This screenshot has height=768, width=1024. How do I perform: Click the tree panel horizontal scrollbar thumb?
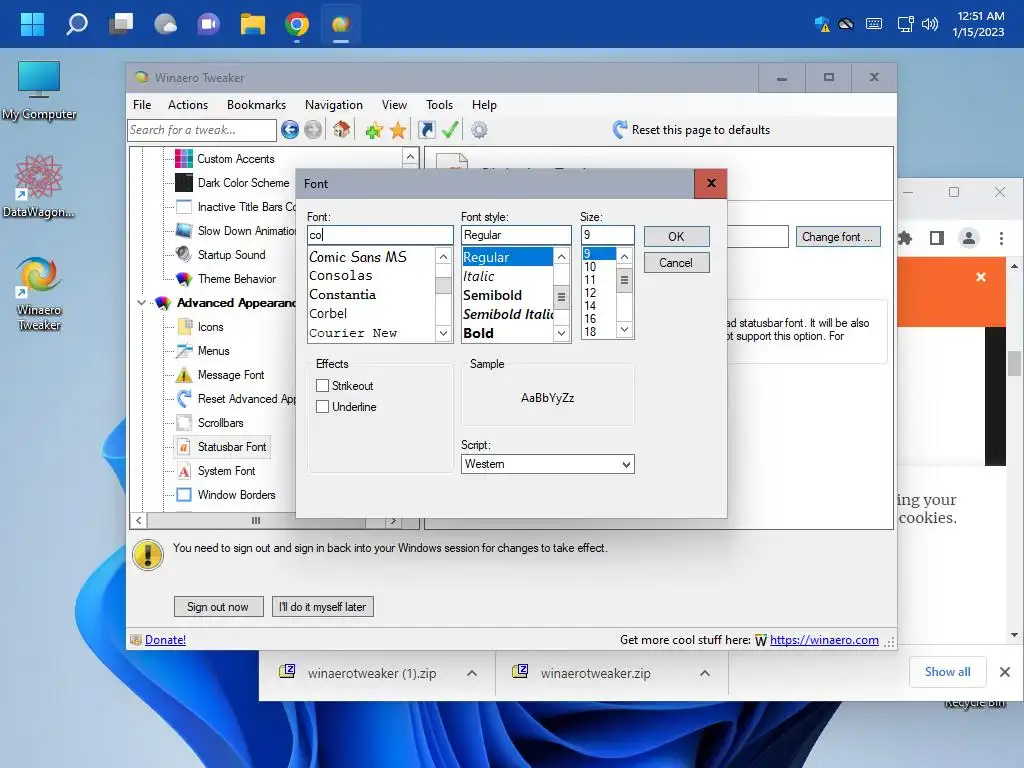256,520
